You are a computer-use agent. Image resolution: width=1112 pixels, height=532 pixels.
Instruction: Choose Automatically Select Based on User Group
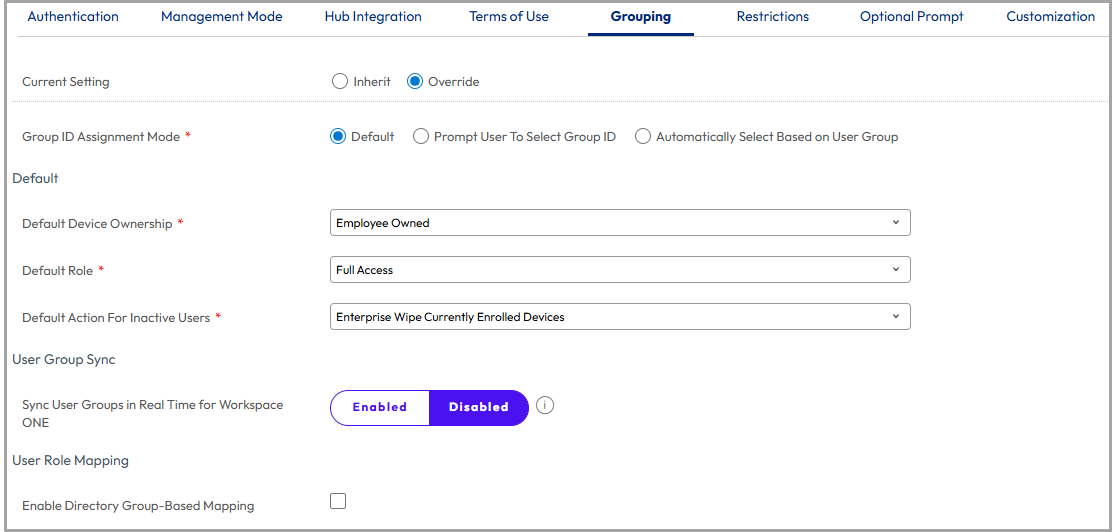[x=643, y=137]
